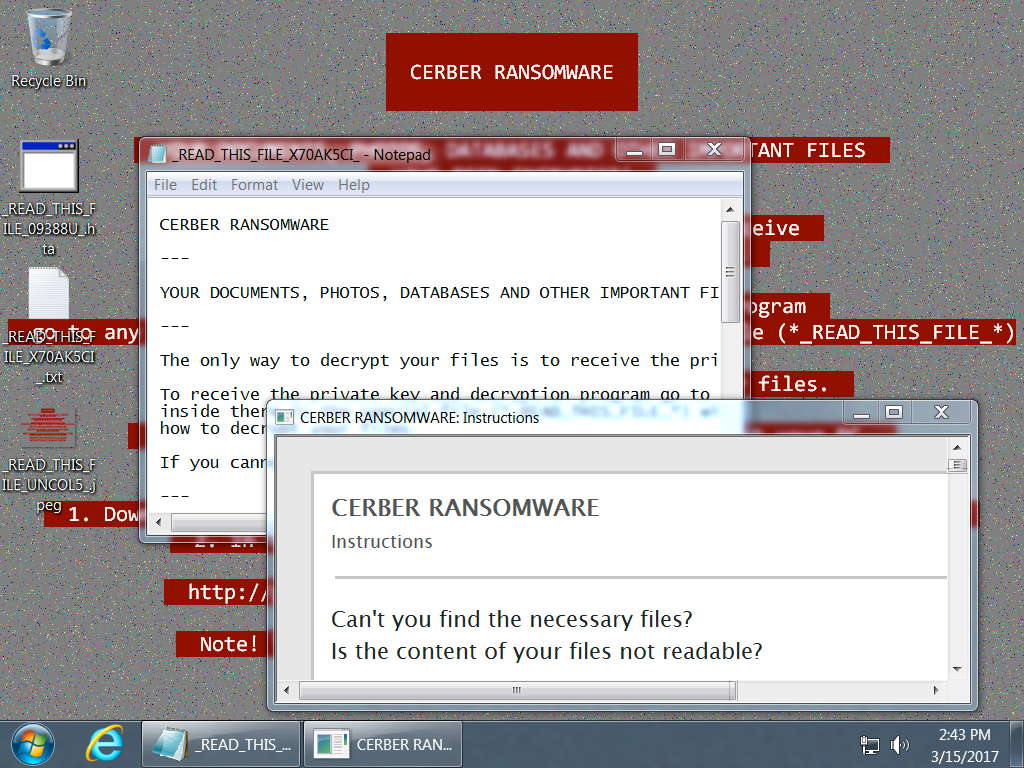The height and width of the screenshot is (768, 1024).
Task: Click the 'Instructions' subtitle text
Action: (381, 541)
